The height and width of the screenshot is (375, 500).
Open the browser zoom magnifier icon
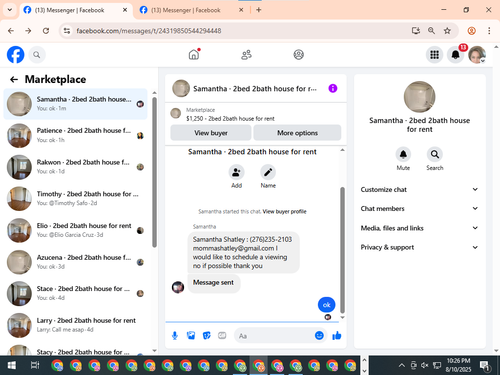click(x=431, y=31)
